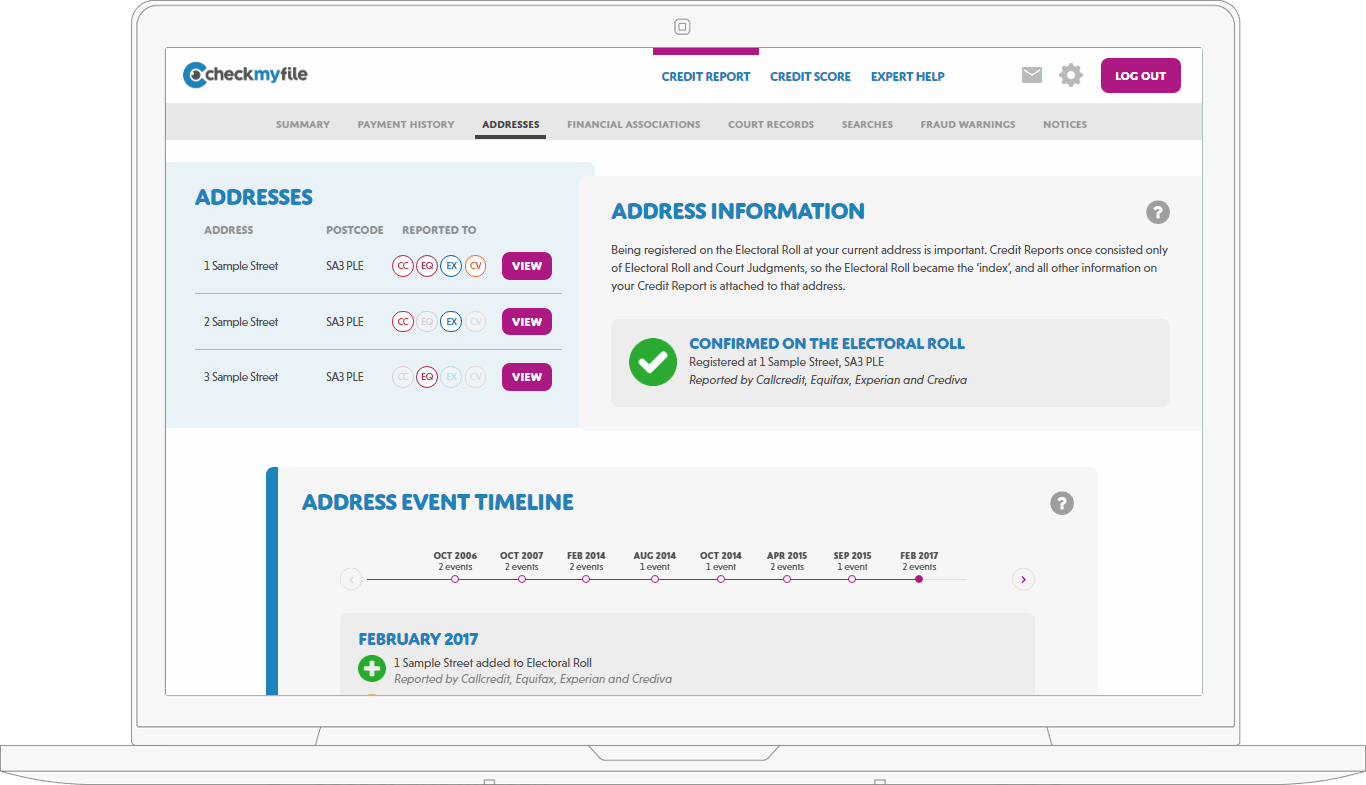The image size is (1366, 785).
Task: Click the EQ badge for 3 Sample Street
Action: point(427,377)
